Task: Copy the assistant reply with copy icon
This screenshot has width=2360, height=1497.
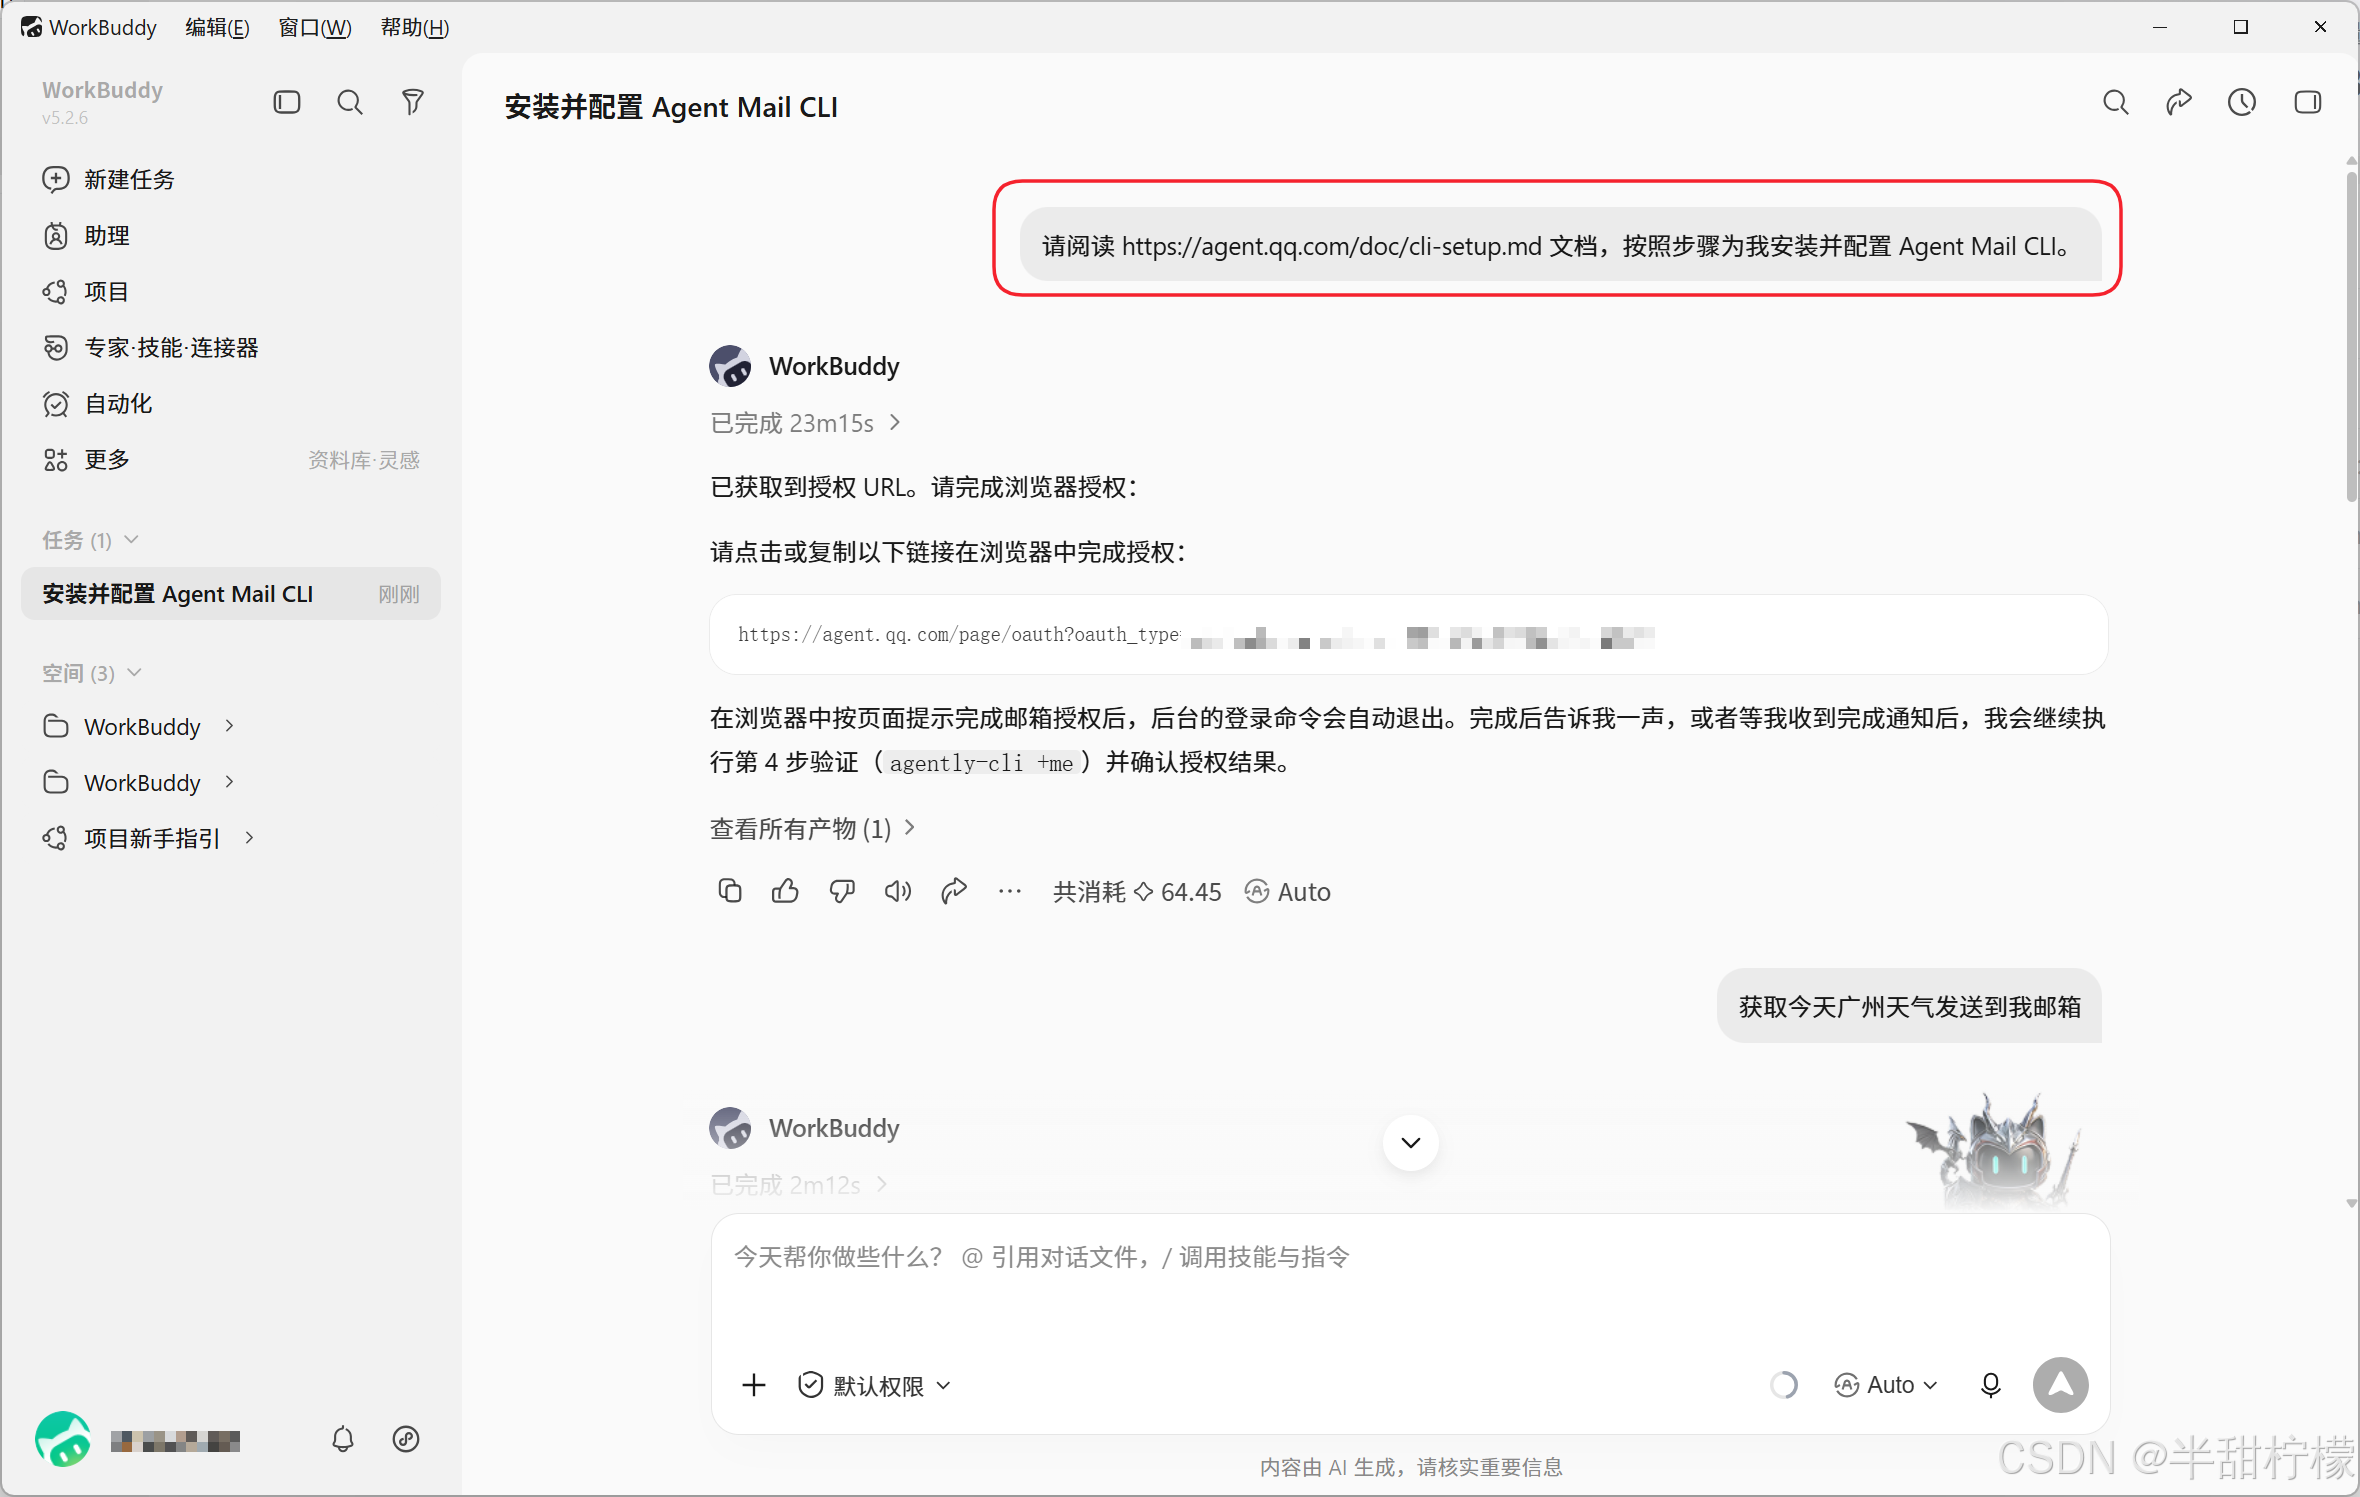Action: pos(730,891)
